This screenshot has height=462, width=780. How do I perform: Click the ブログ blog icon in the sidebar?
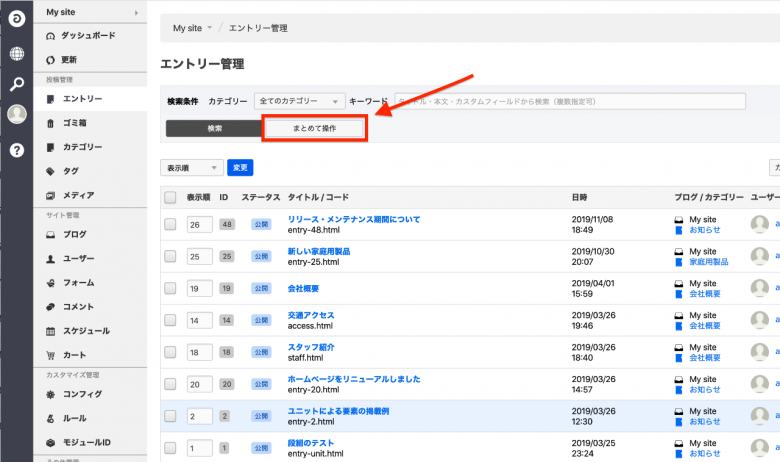50,235
